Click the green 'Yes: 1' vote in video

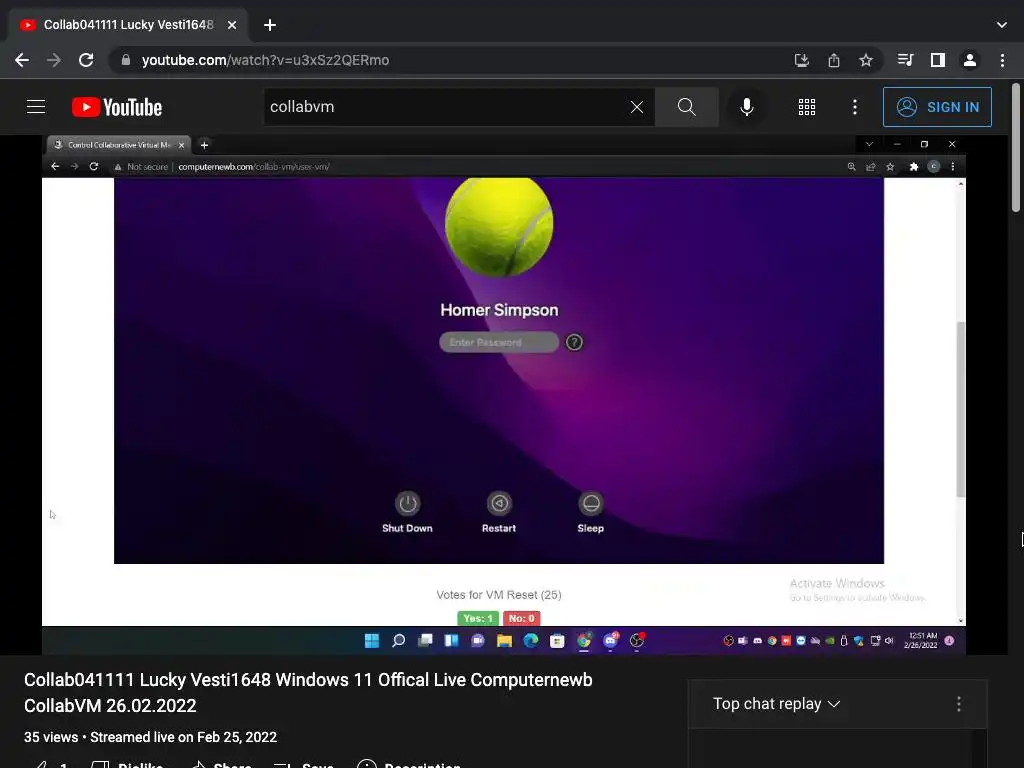478,618
